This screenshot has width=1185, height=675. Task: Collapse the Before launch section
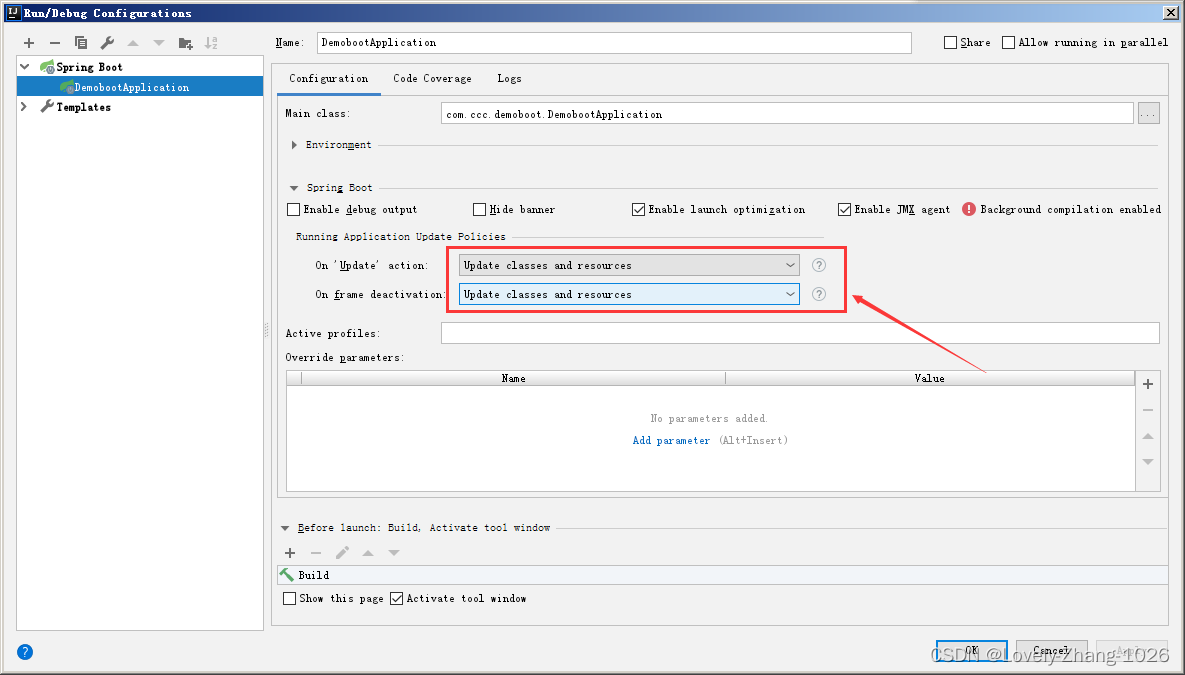click(285, 528)
